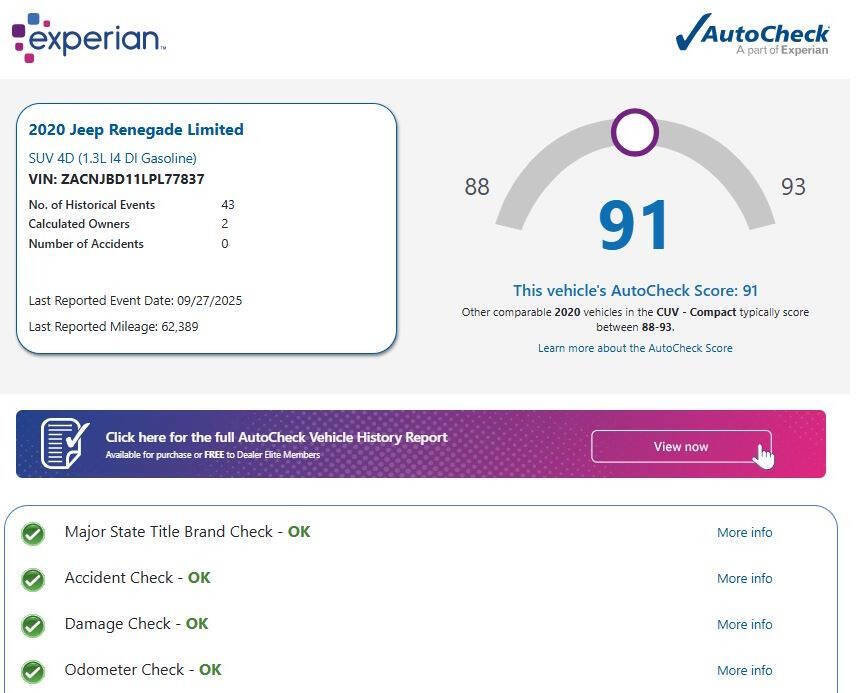Open More info for Accident Check
Screen dimensions: 857x693
[744, 579]
